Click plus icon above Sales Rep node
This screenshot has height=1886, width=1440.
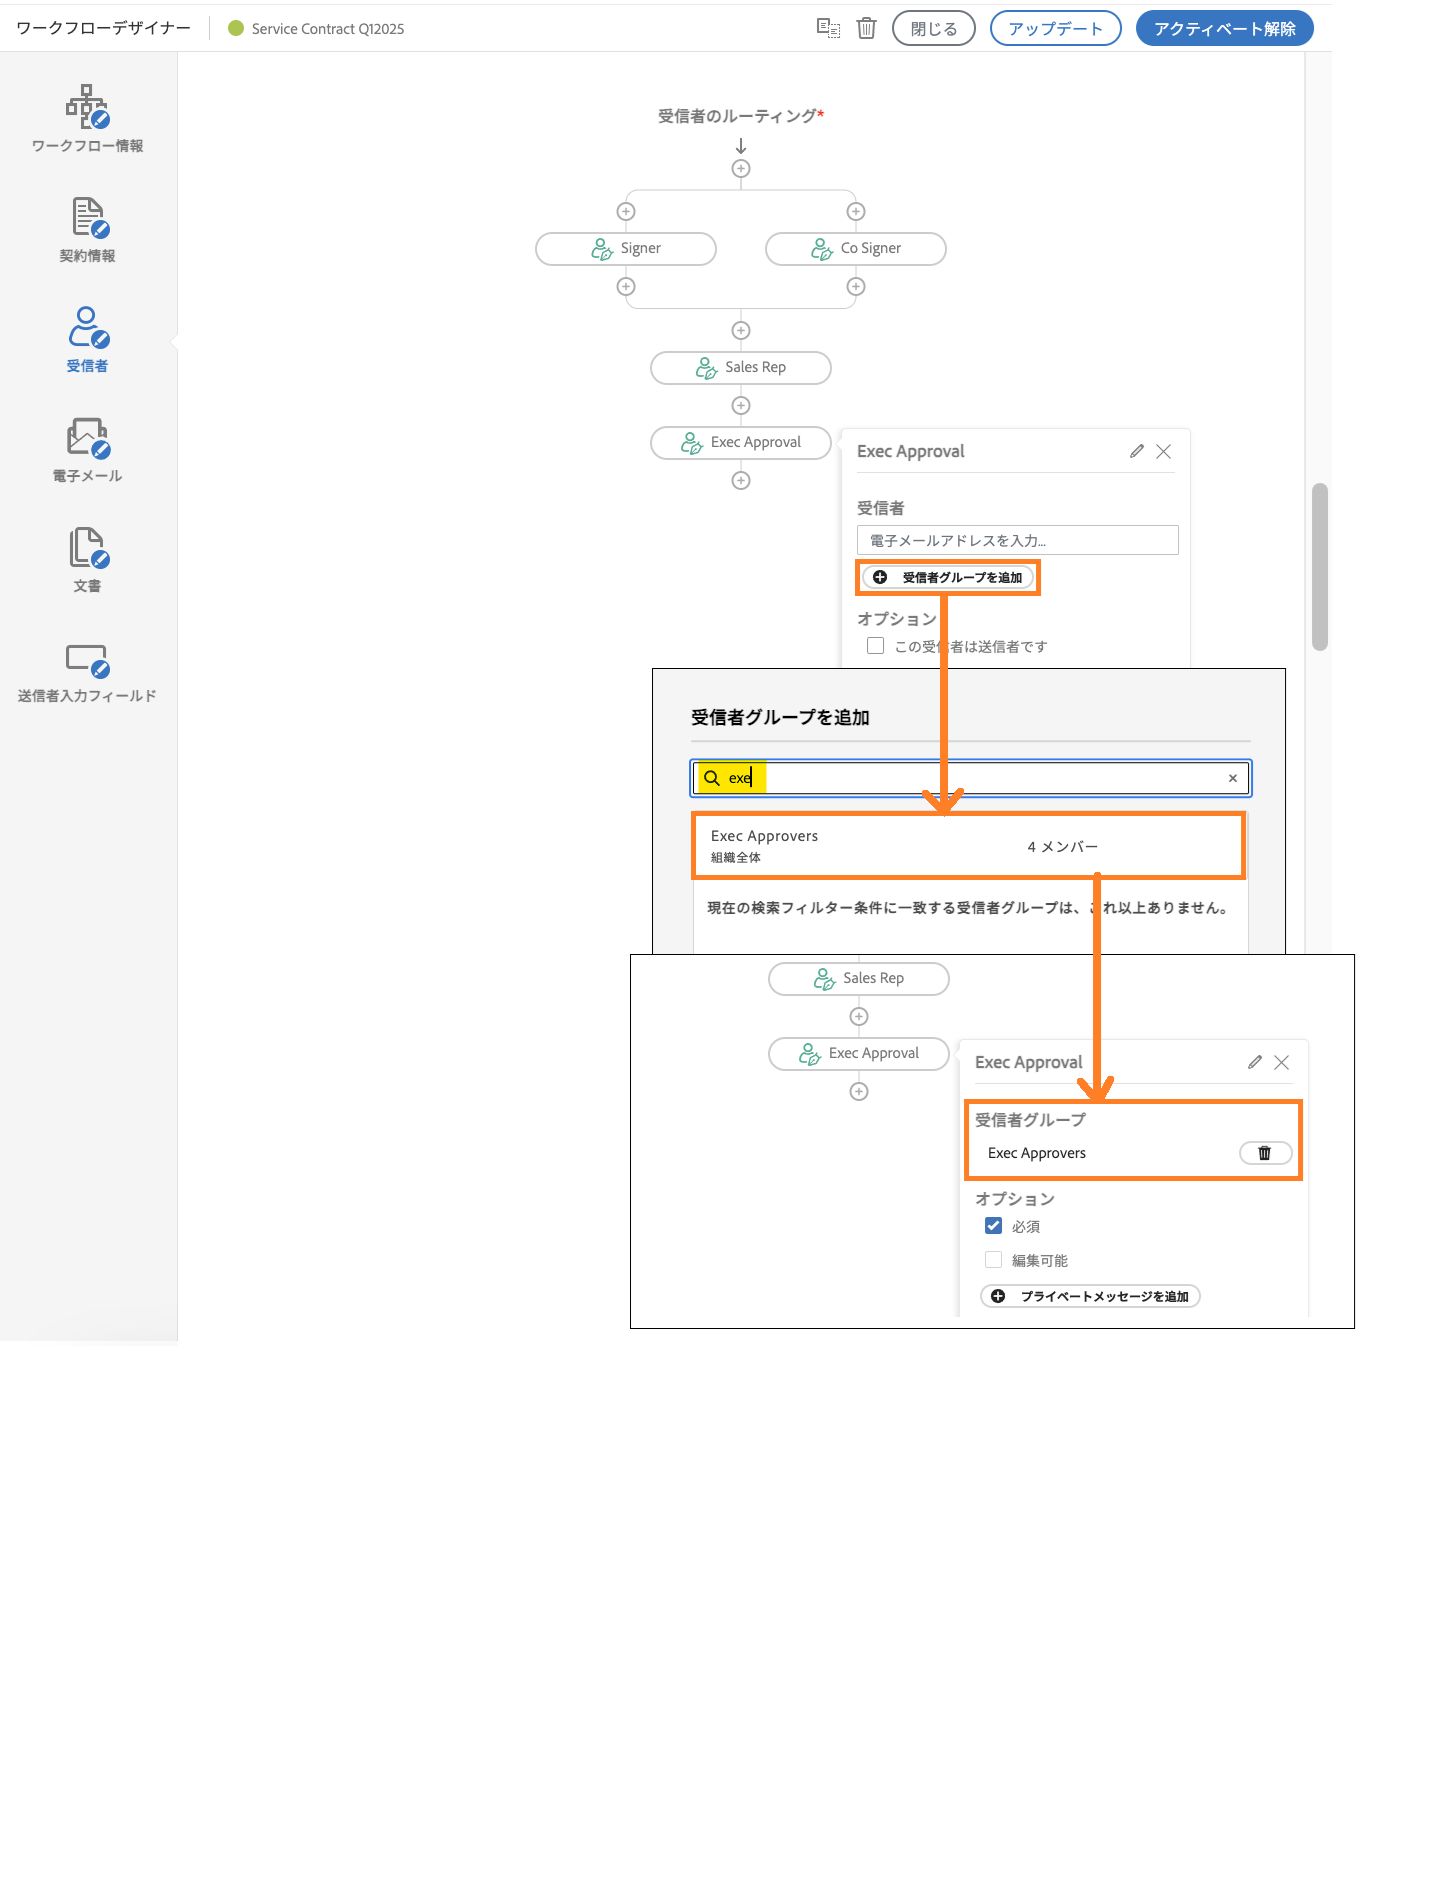[741, 331]
